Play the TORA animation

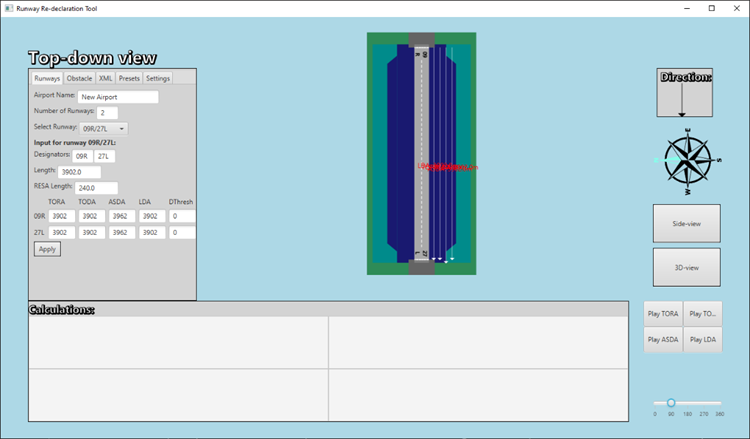[x=663, y=314]
